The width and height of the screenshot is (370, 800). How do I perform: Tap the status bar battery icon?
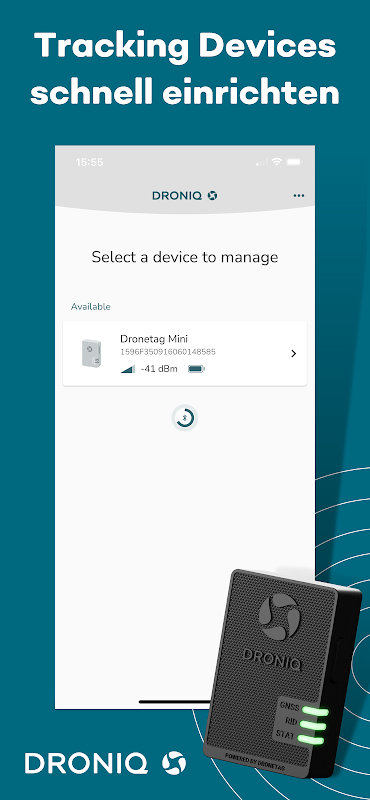[294, 162]
